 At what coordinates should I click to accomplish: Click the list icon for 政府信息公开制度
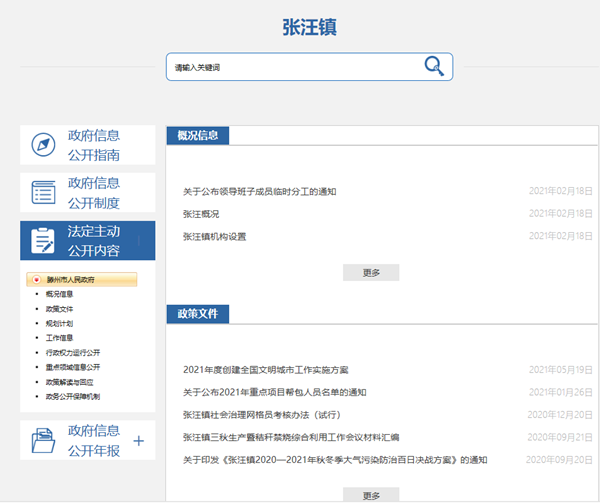point(43,192)
